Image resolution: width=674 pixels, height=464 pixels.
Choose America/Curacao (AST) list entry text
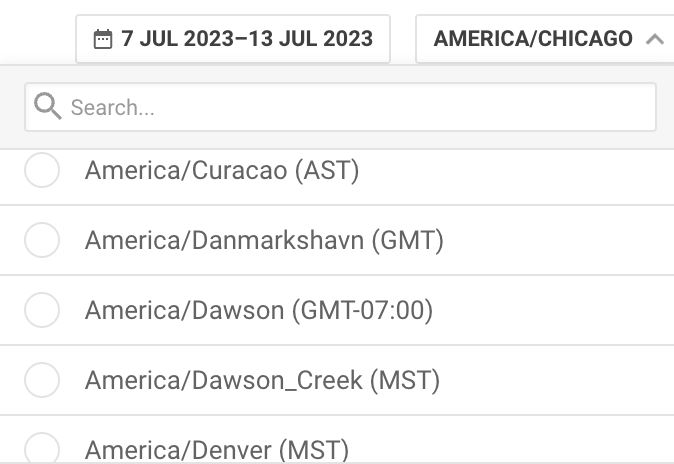click(x=222, y=170)
